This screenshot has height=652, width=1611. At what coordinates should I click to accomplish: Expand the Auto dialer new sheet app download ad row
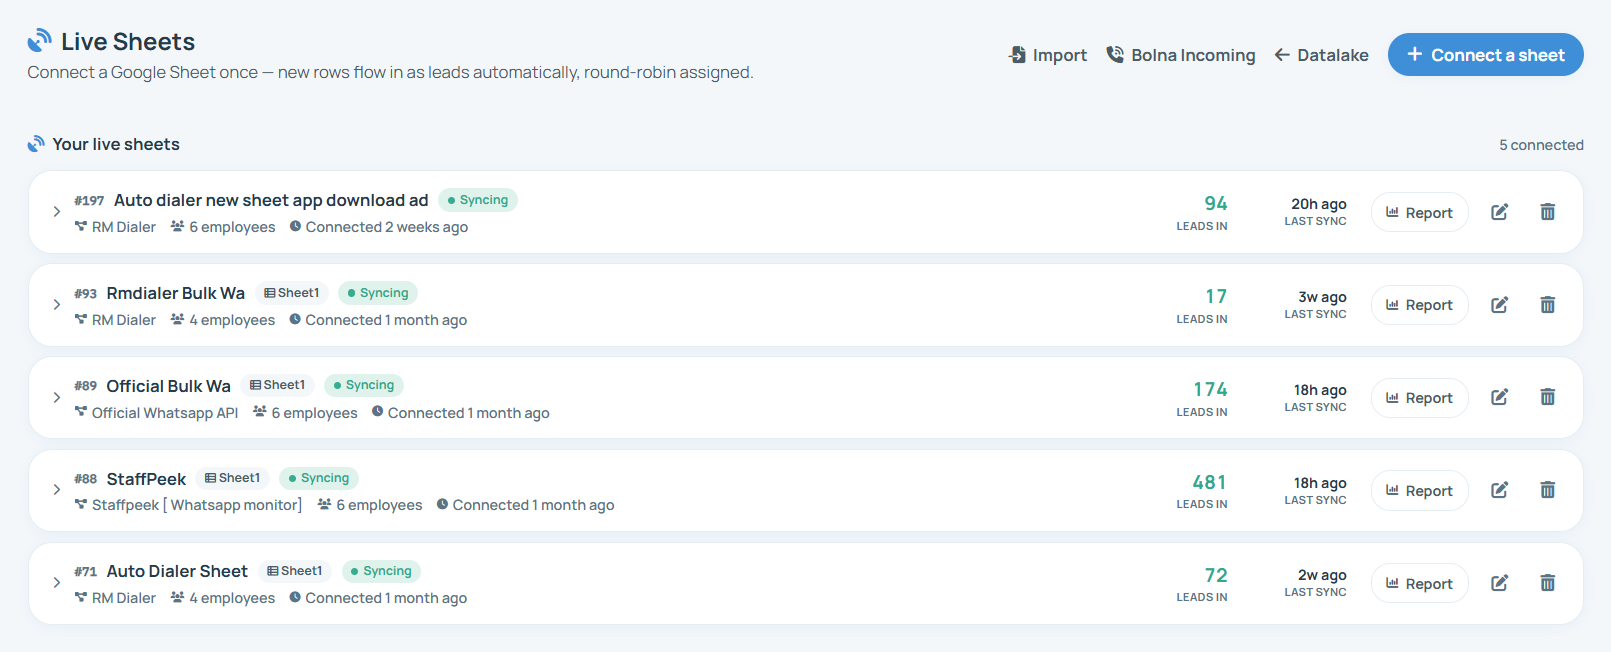[57, 212]
